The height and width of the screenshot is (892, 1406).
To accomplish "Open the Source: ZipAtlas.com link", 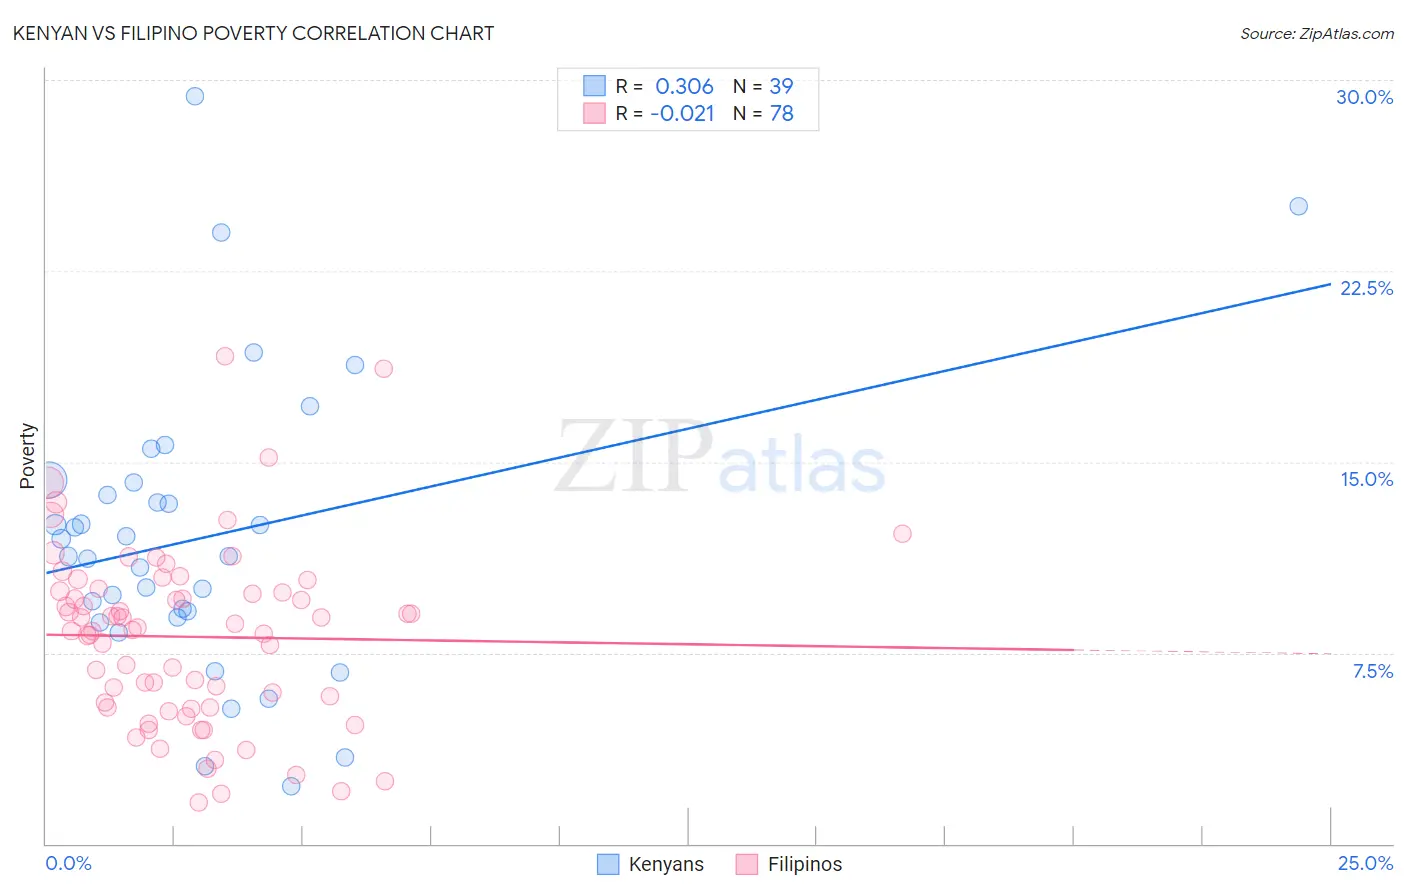I will [x=1317, y=33].
